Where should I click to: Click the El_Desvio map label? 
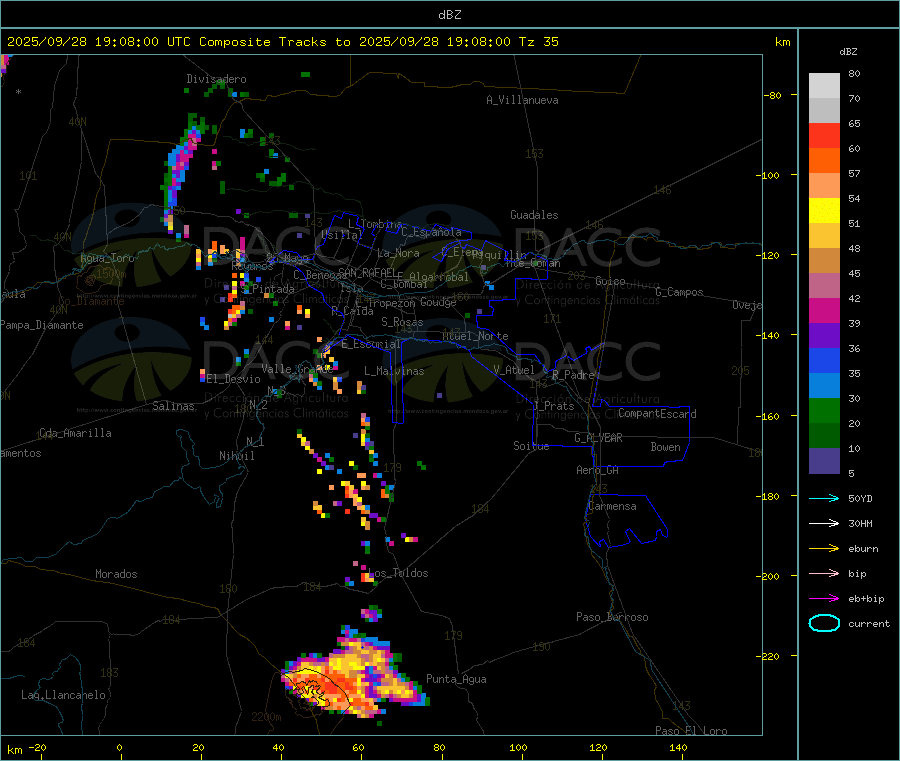coord(234,379)
